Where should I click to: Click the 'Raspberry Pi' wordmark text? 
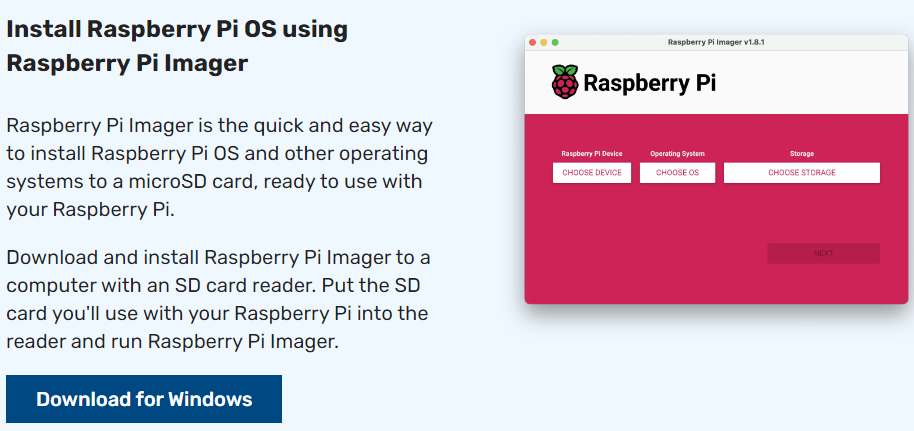click(649, 83)
